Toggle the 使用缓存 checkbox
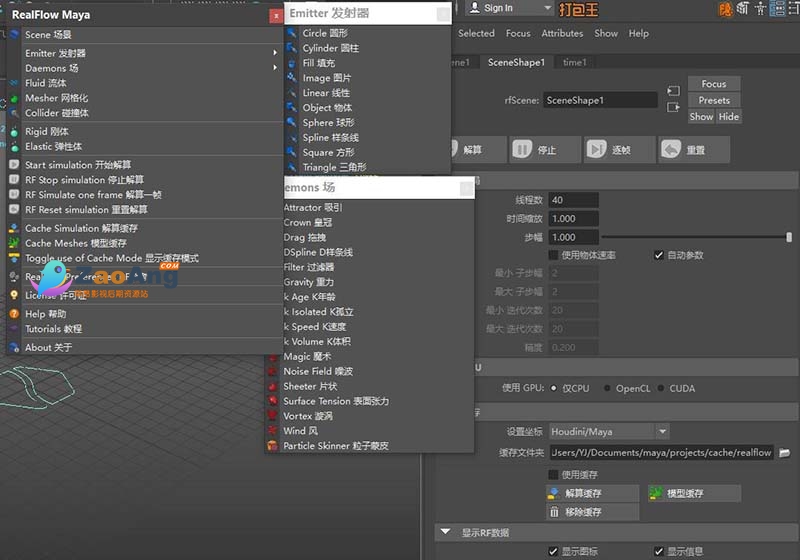 pos(553,475)
